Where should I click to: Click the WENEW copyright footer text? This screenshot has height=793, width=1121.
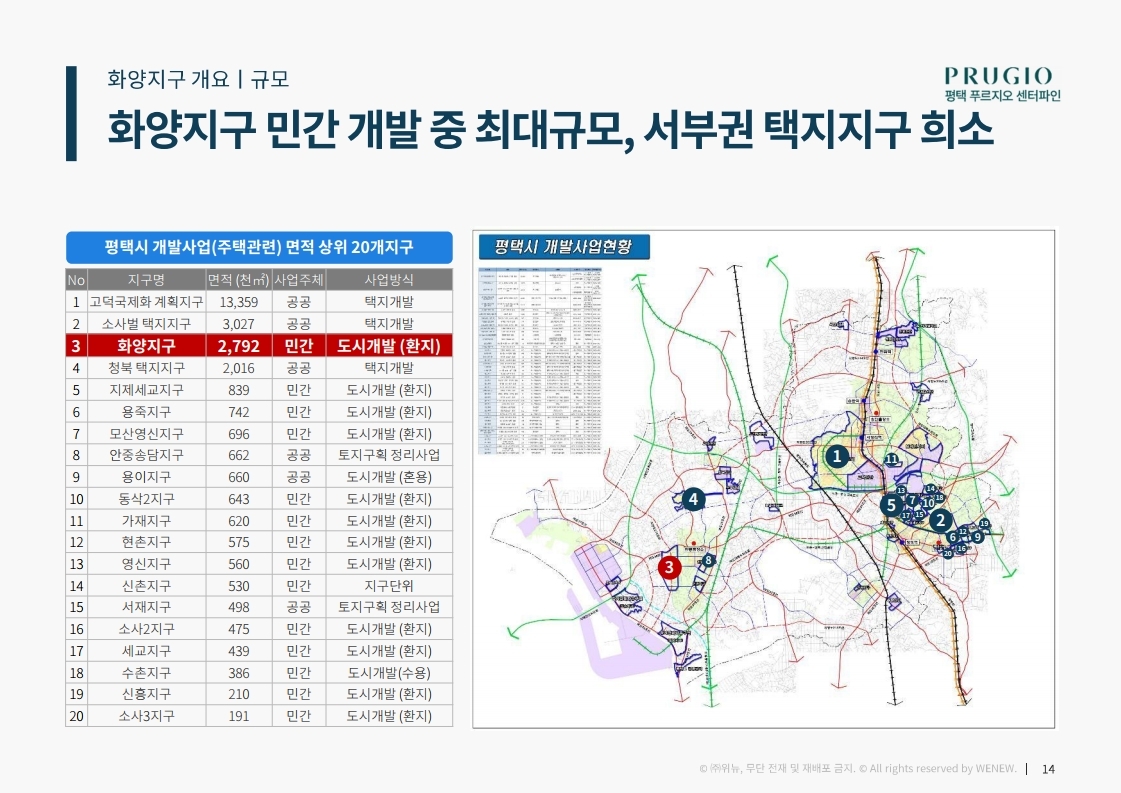pyautogui.click(x=857, y=769)
